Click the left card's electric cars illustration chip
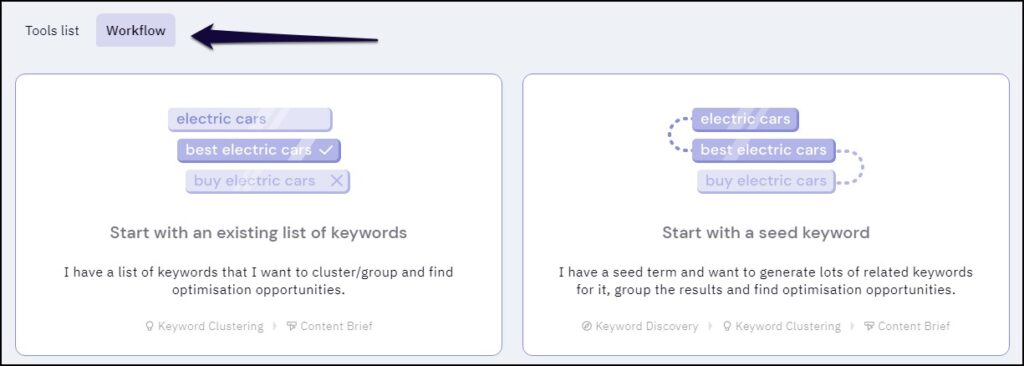This screenshot has height=366, width=1024. (x=250, y=120)
